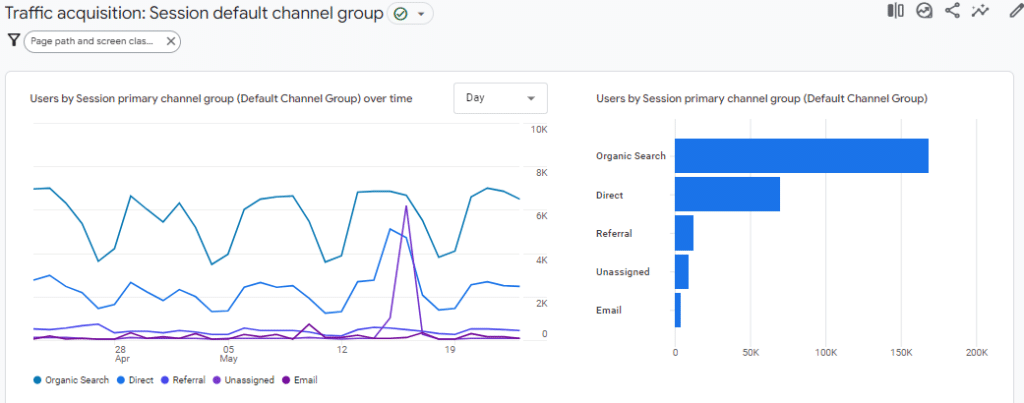
Task: Toggle the Email legend entry
Action: point(298,380)
